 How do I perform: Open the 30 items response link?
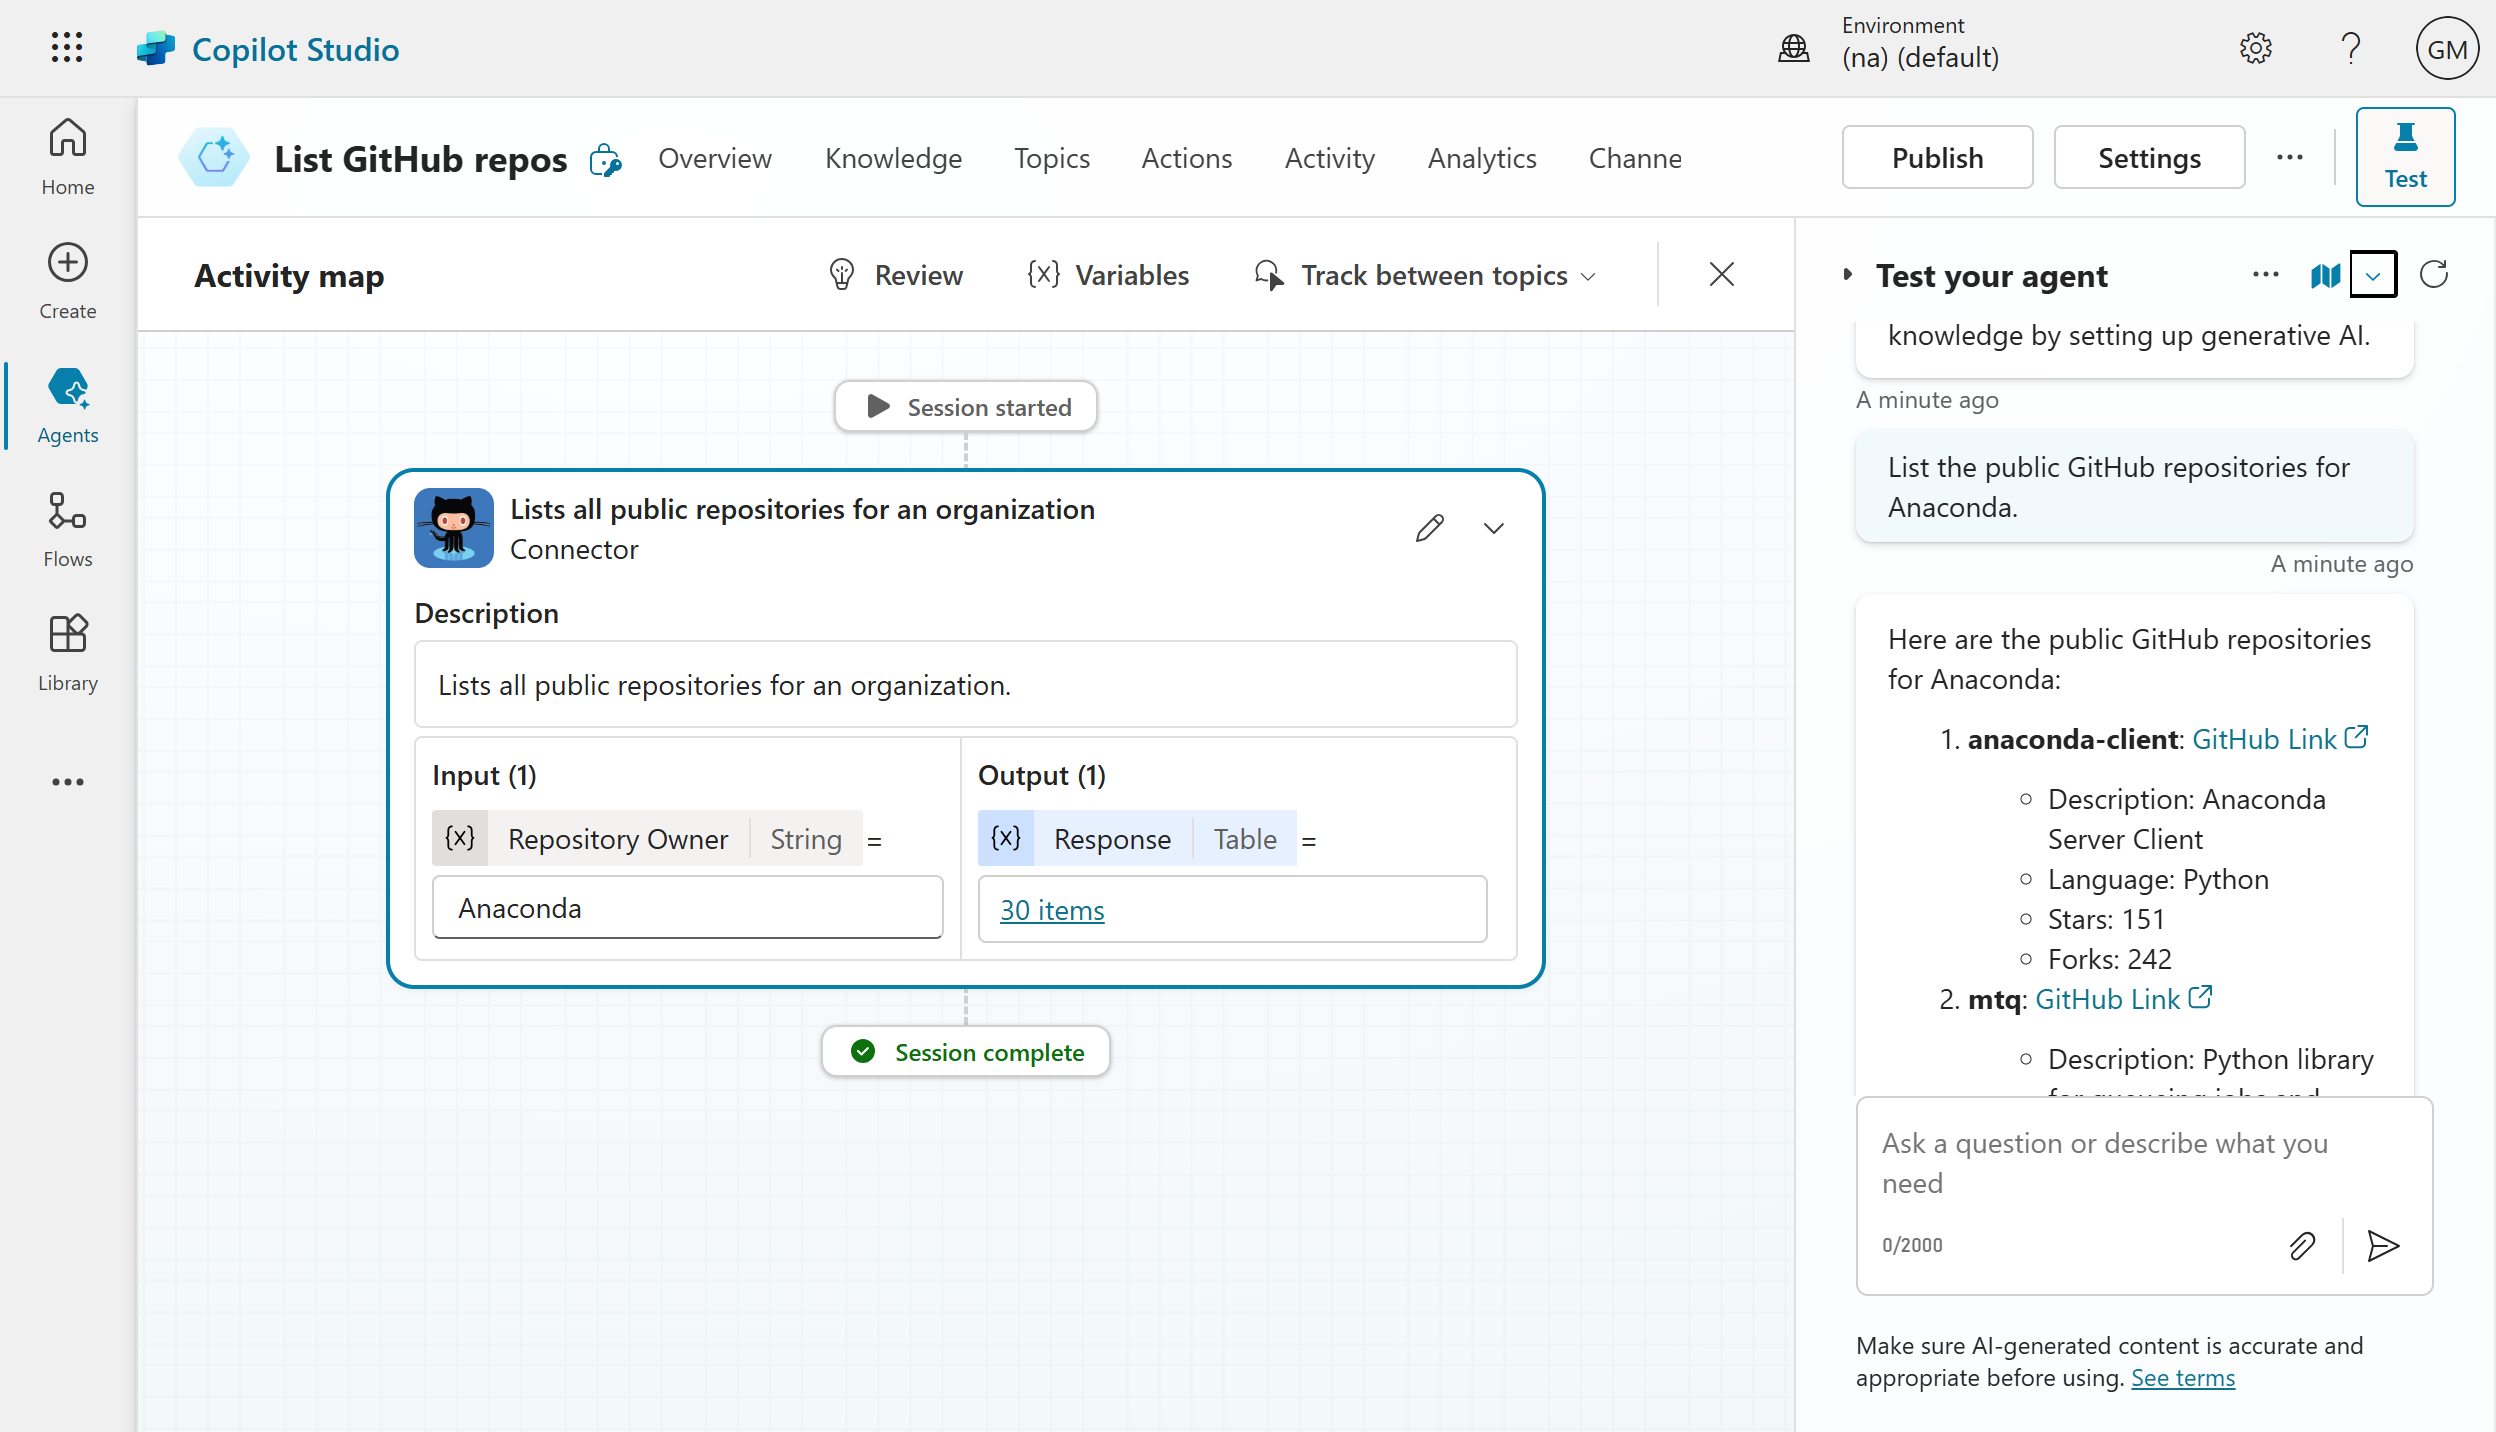coord(1052,910)
